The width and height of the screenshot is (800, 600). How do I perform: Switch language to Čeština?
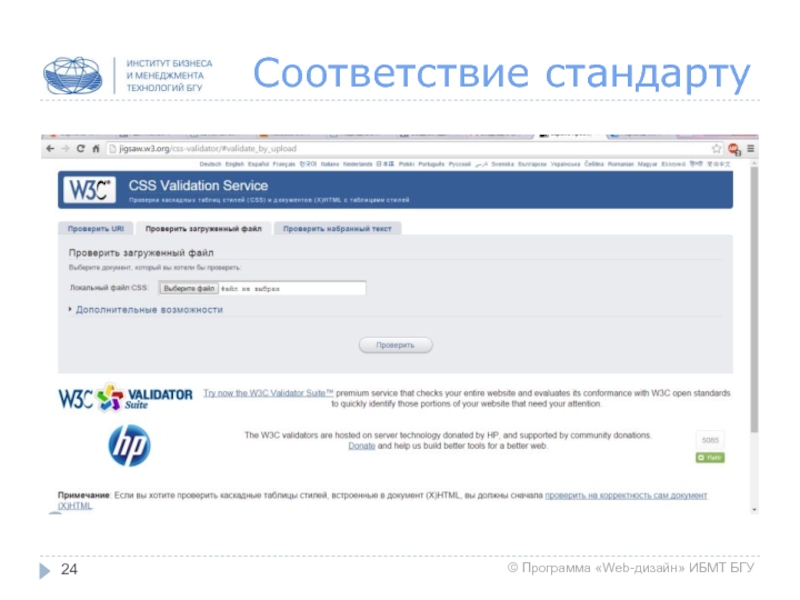click(x=594, y=164)
